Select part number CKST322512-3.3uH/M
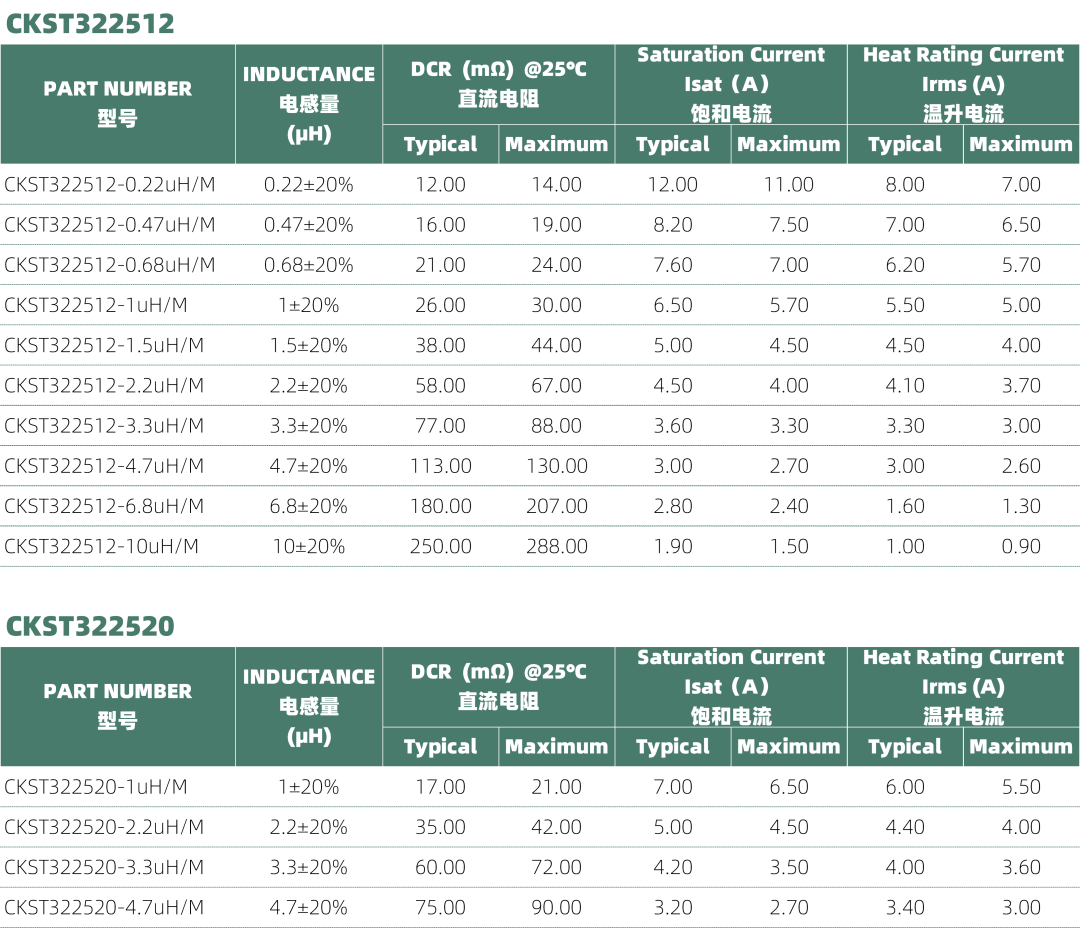Screen dimensions: 1080x928 [104, 426]
